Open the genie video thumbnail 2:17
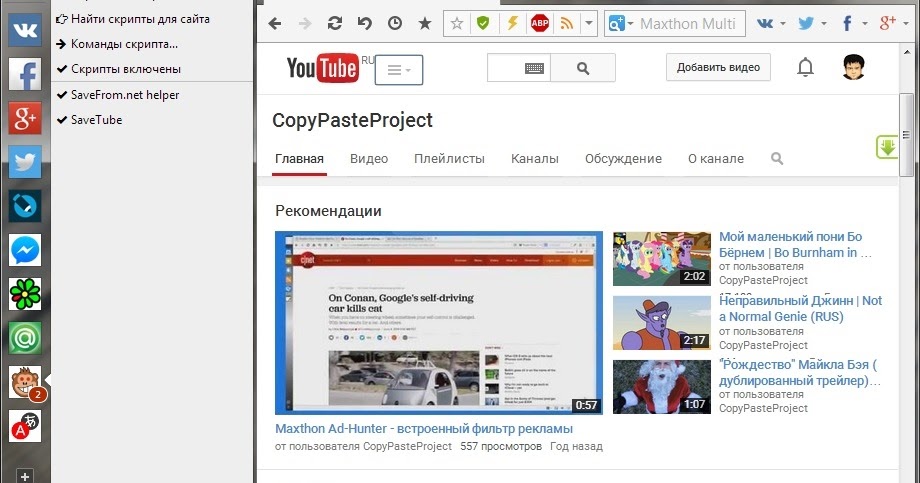Screen dimensions: 920x483 click(662, 323)
